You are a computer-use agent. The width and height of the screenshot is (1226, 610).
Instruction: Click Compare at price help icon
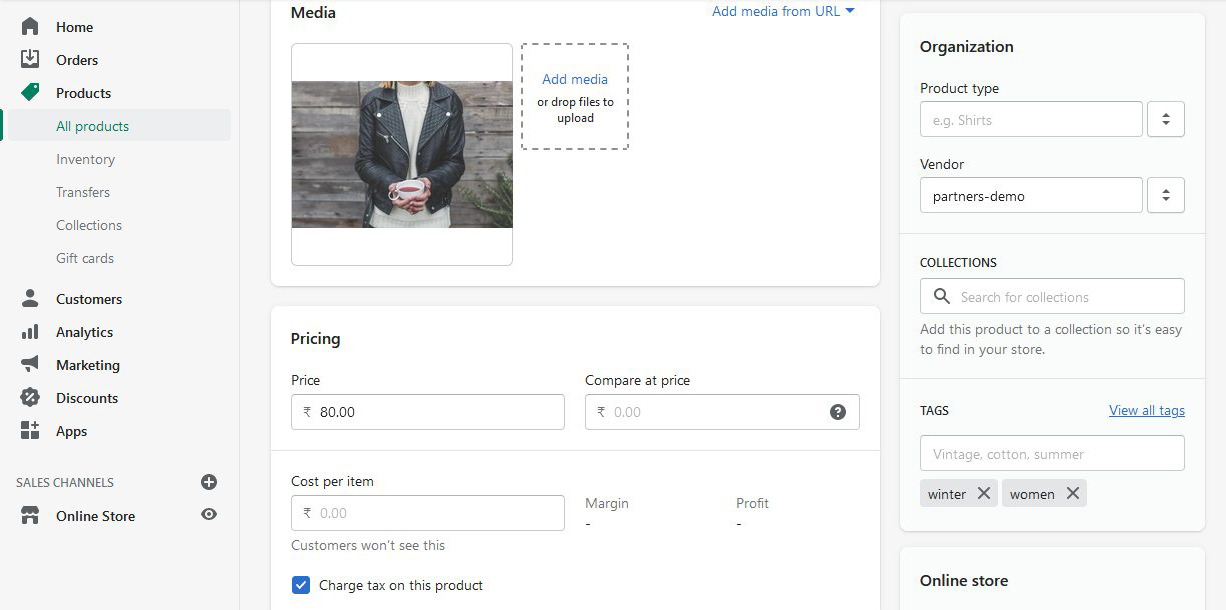838,412
